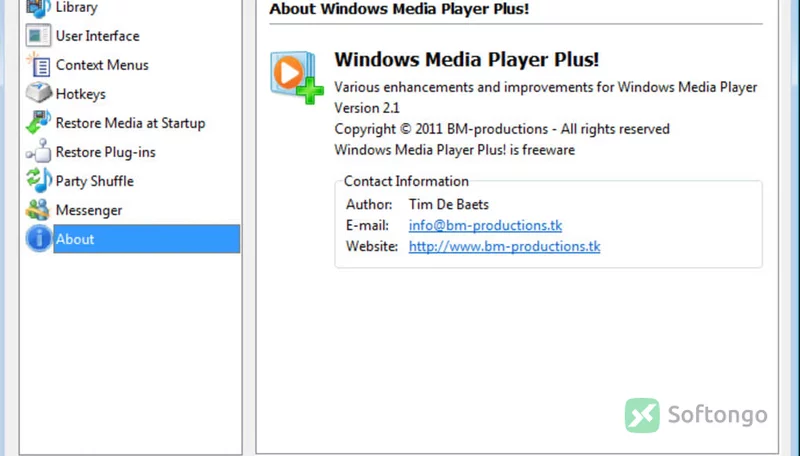Open the info@bm-productions.tk e-mail link

tap(485, 225)
